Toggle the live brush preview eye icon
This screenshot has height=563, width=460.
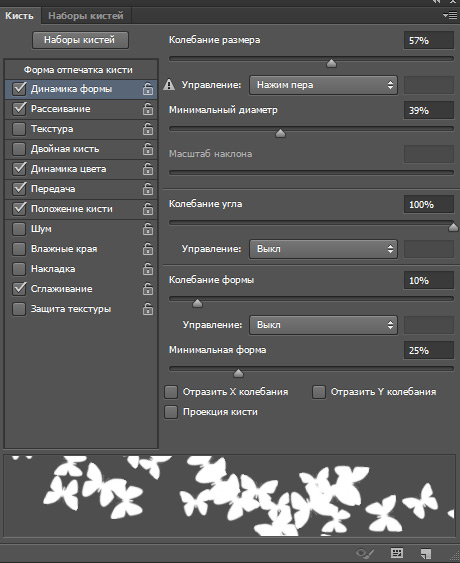(365, 553)
